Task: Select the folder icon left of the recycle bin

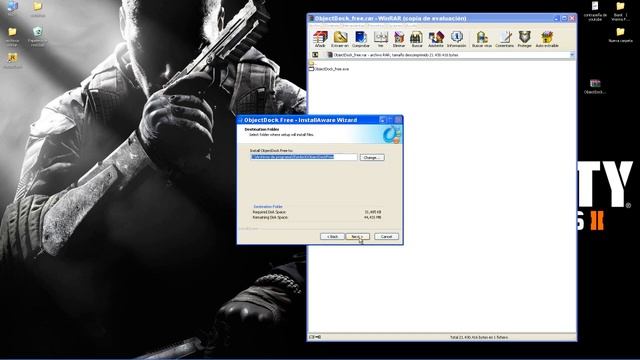Action: [12, 36]
